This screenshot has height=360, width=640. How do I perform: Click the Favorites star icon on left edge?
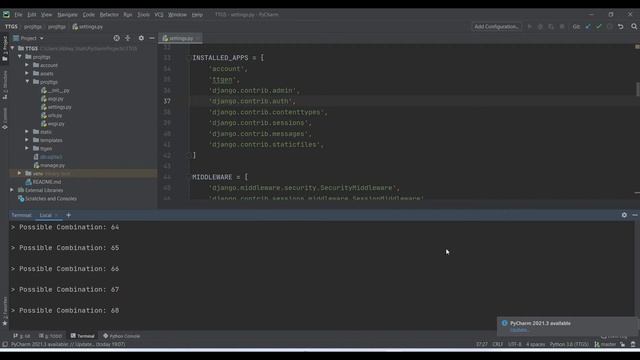(5, 323)
